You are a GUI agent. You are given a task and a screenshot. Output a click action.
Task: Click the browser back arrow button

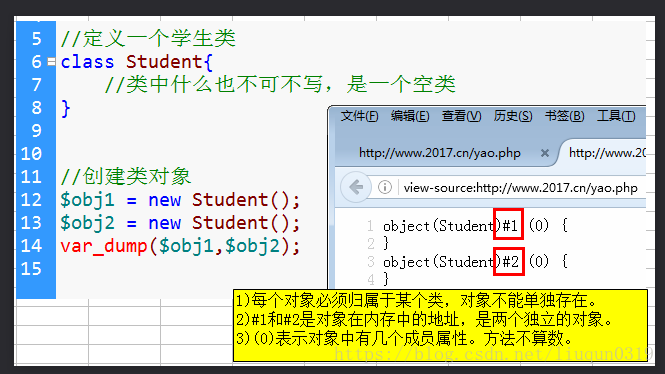click(x=356, y=187)
